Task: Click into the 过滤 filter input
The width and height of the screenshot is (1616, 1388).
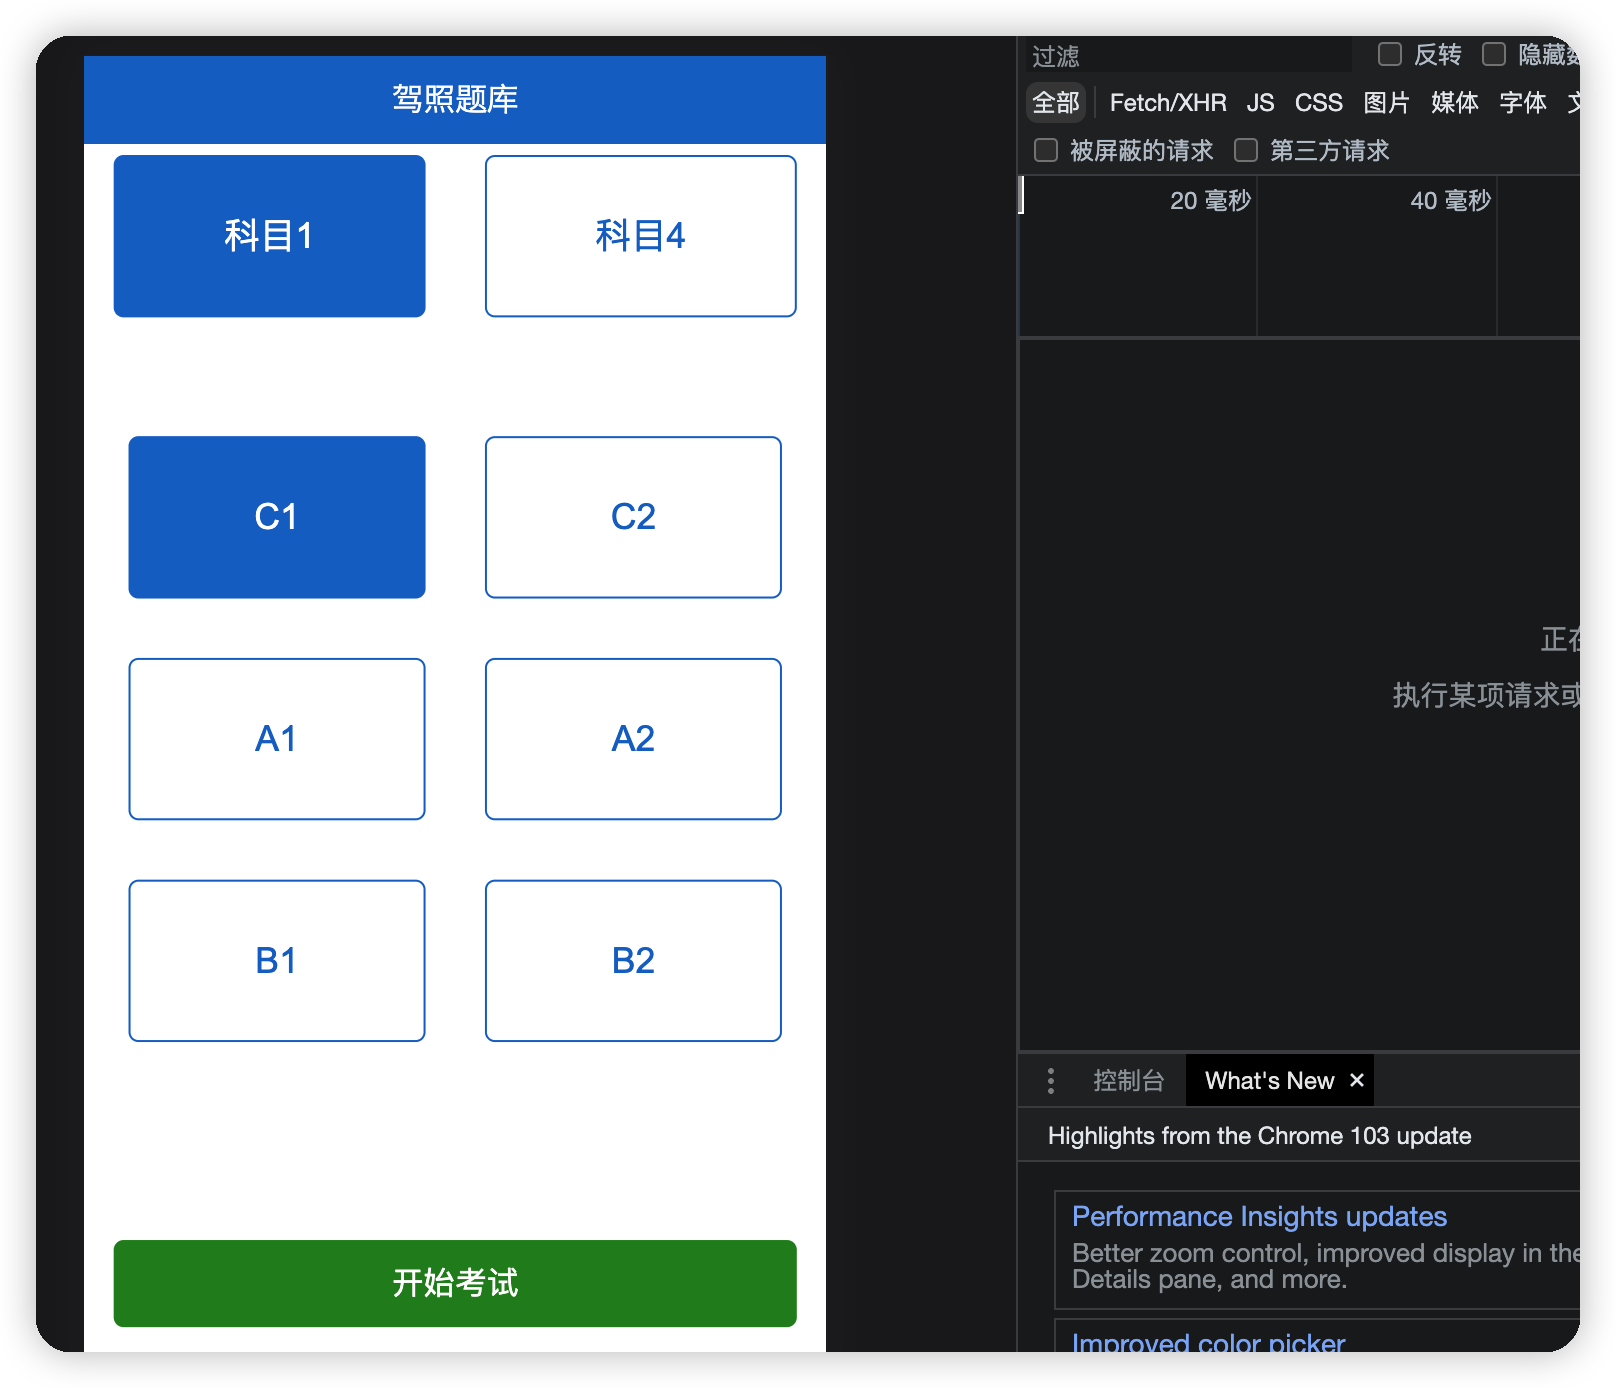Action: click(x=1188, y=56)
